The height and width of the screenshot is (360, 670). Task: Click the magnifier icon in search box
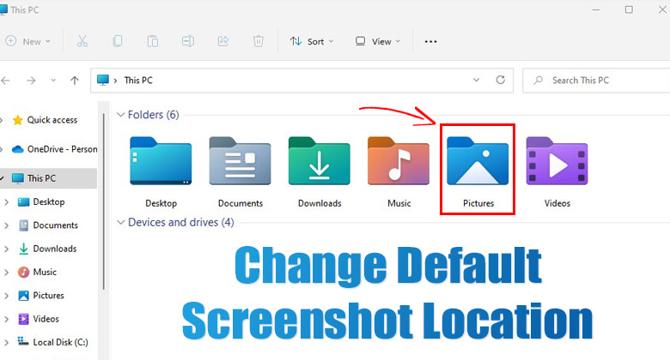click(x=538, y=80)
